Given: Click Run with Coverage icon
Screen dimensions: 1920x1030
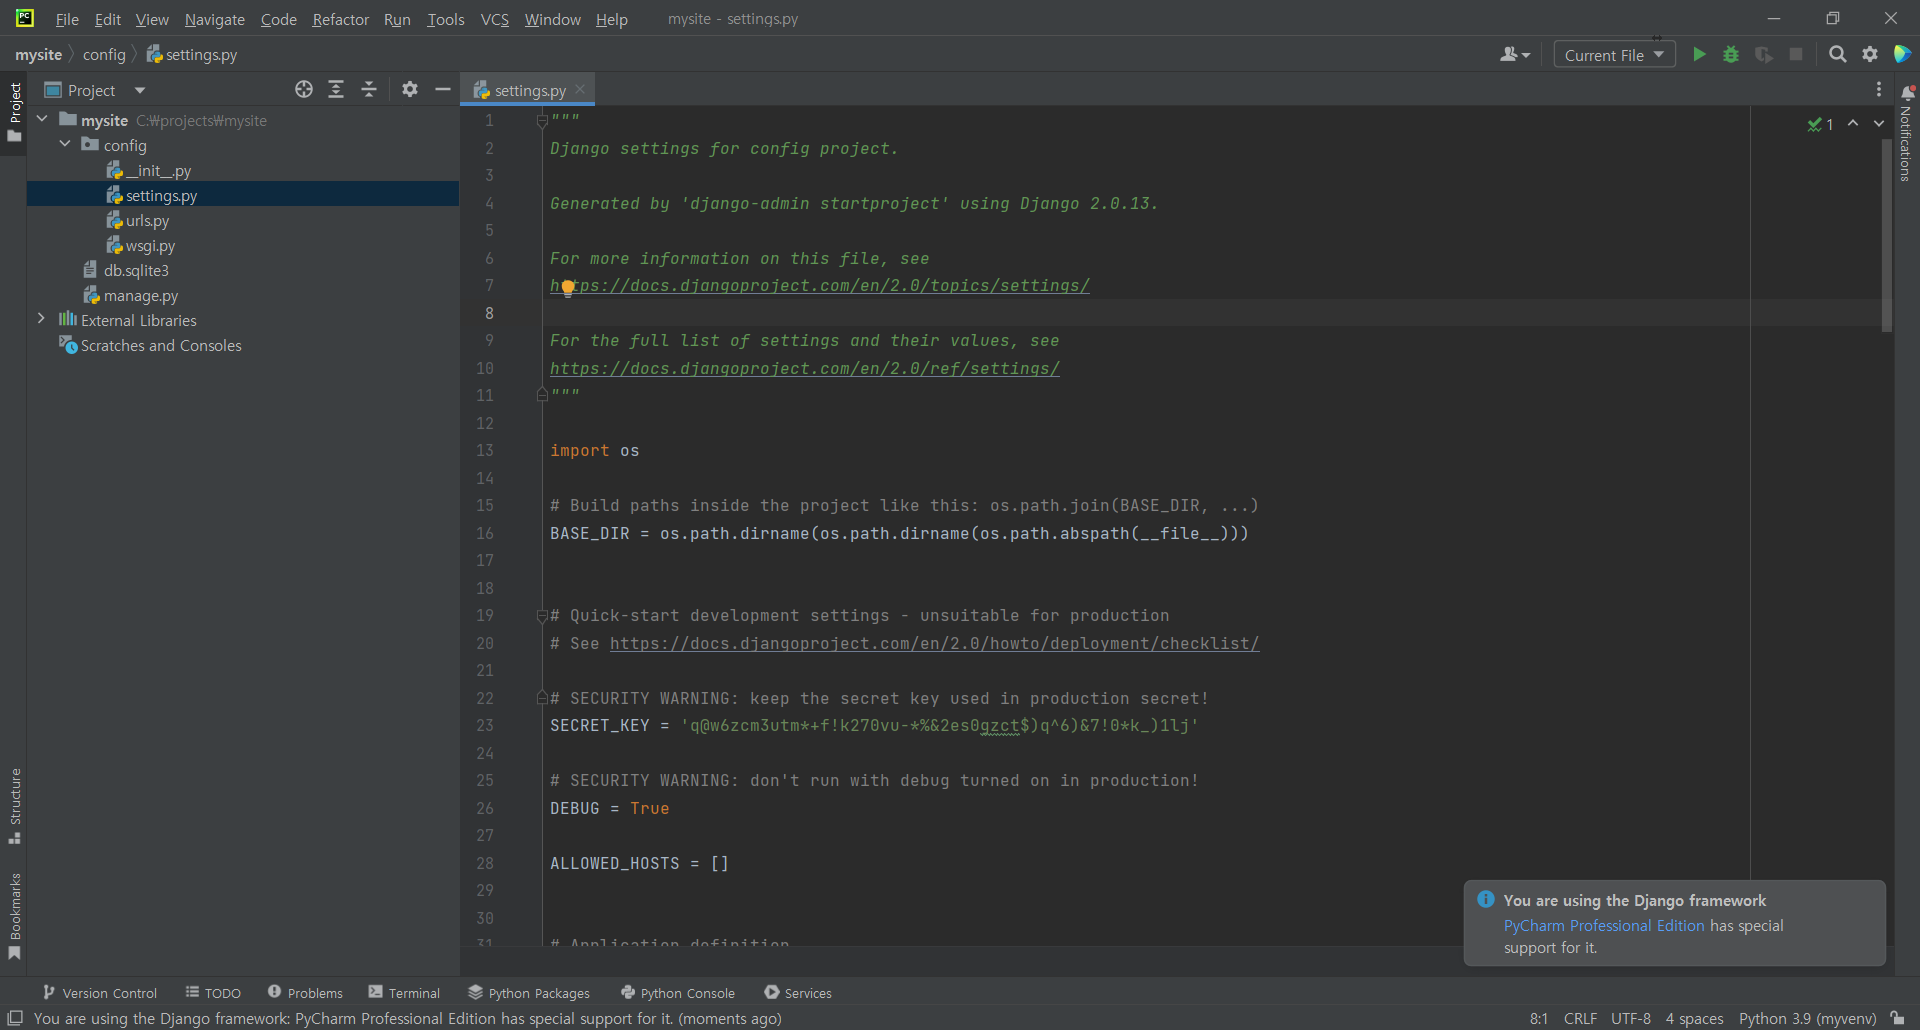Looking at the screenshot, I should click(x=1764, y=54).
